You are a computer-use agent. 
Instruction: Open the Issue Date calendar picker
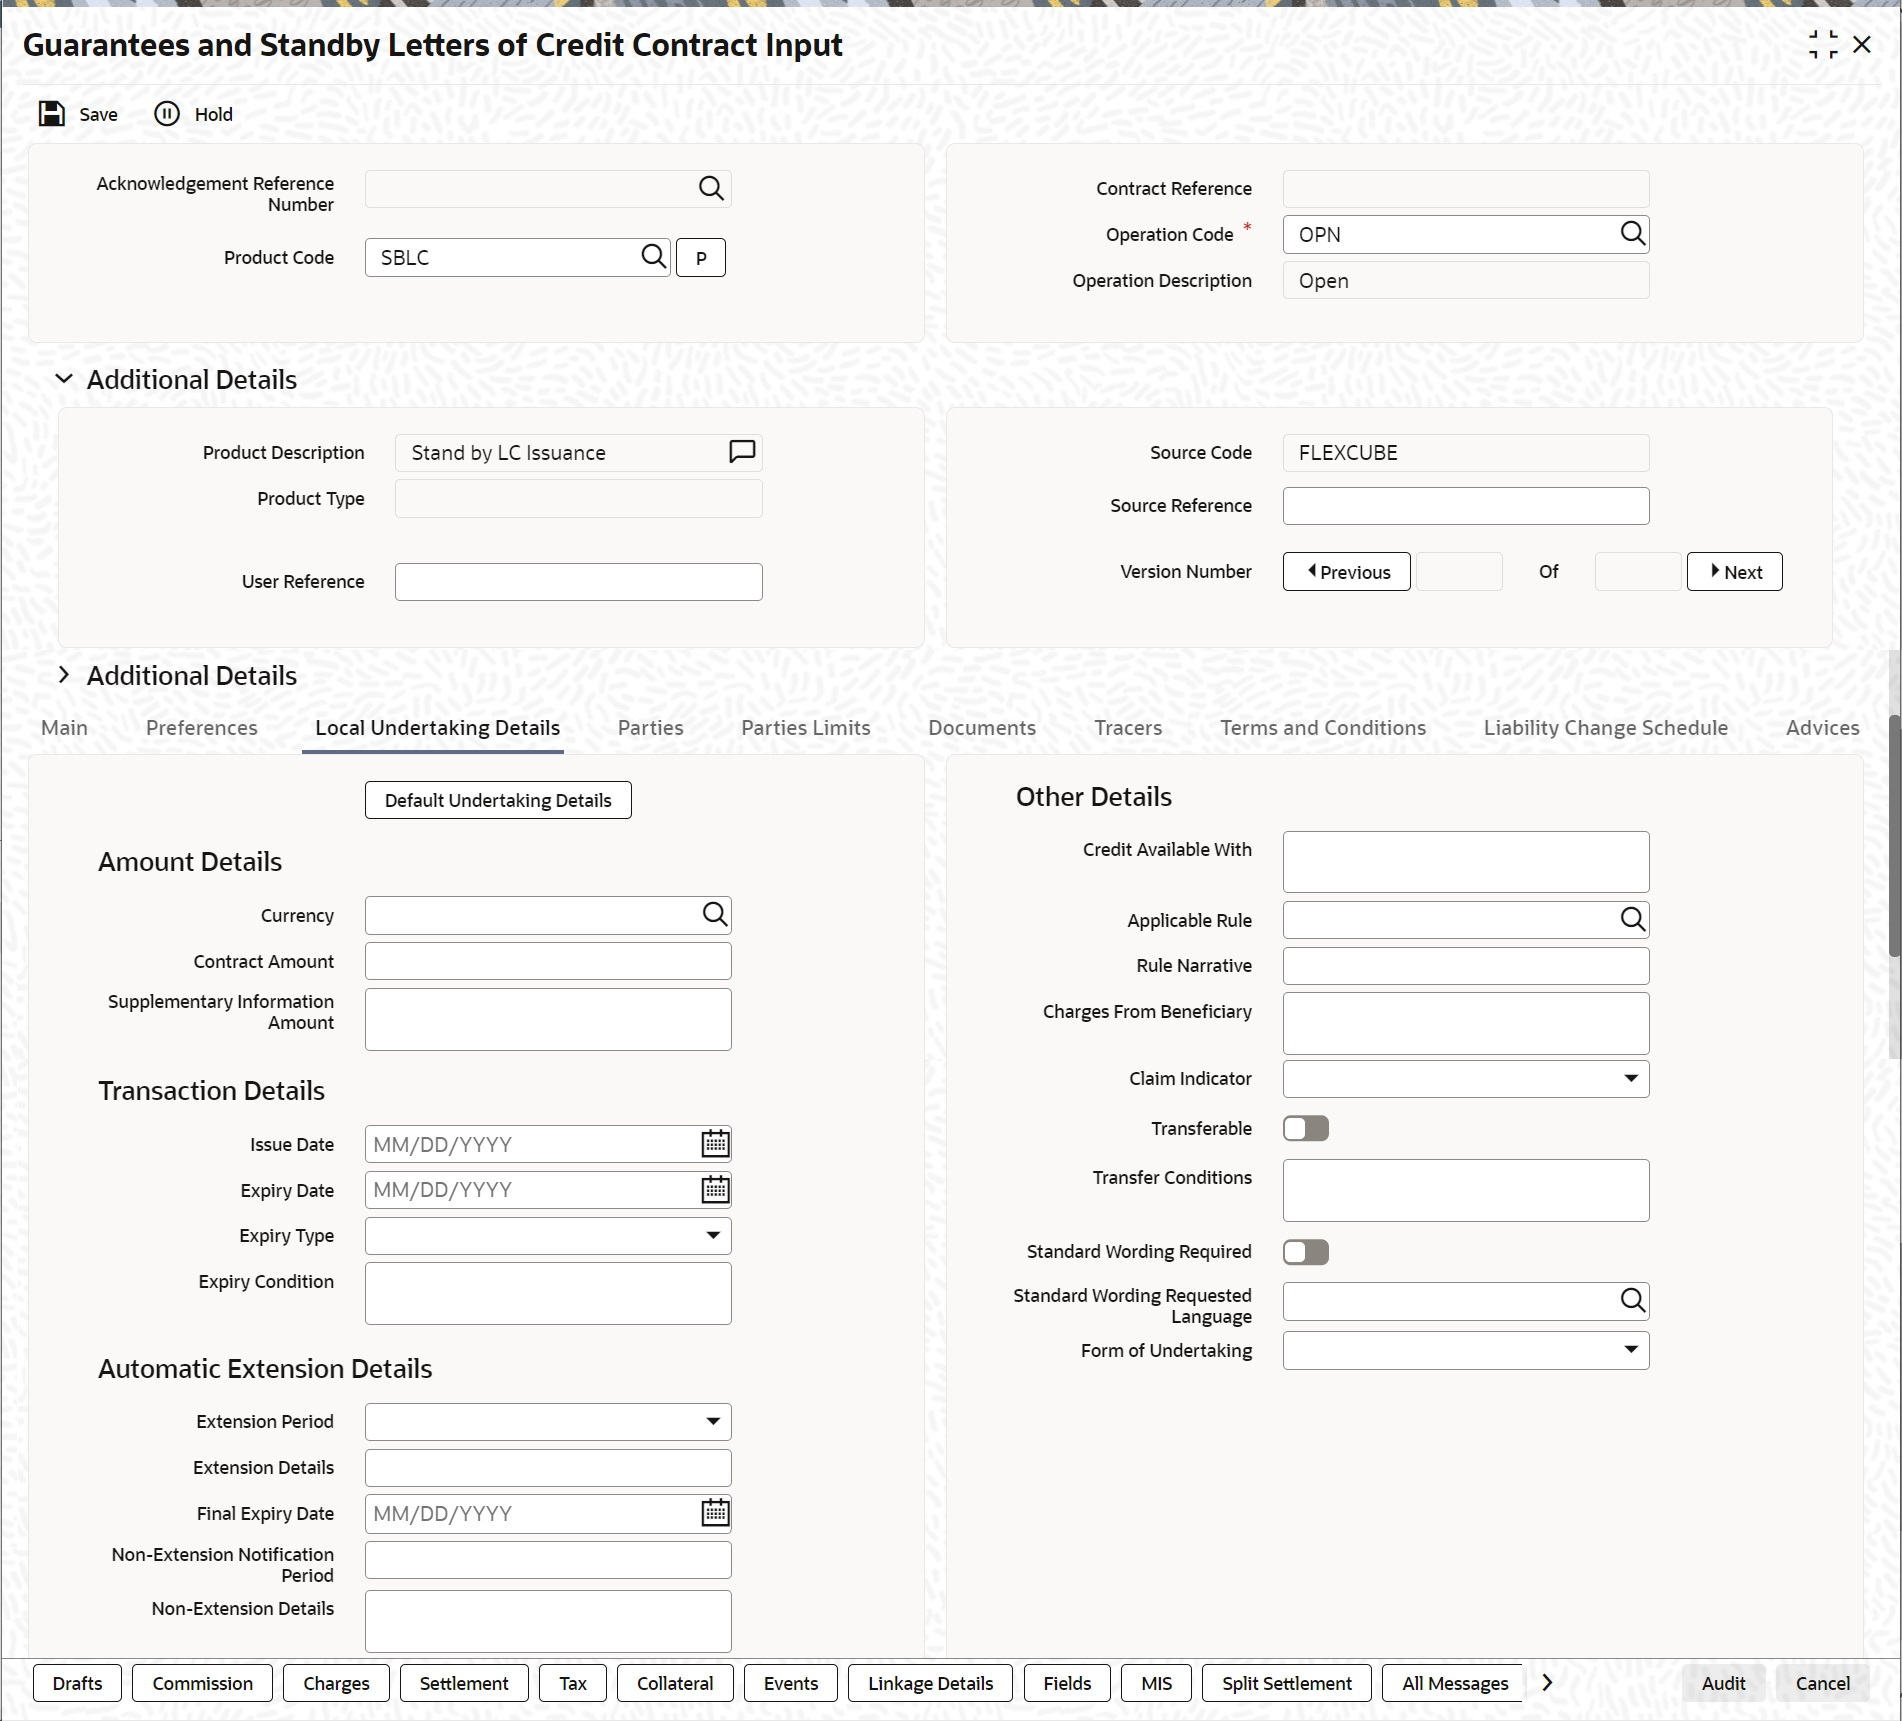(x=716, y=1144)
